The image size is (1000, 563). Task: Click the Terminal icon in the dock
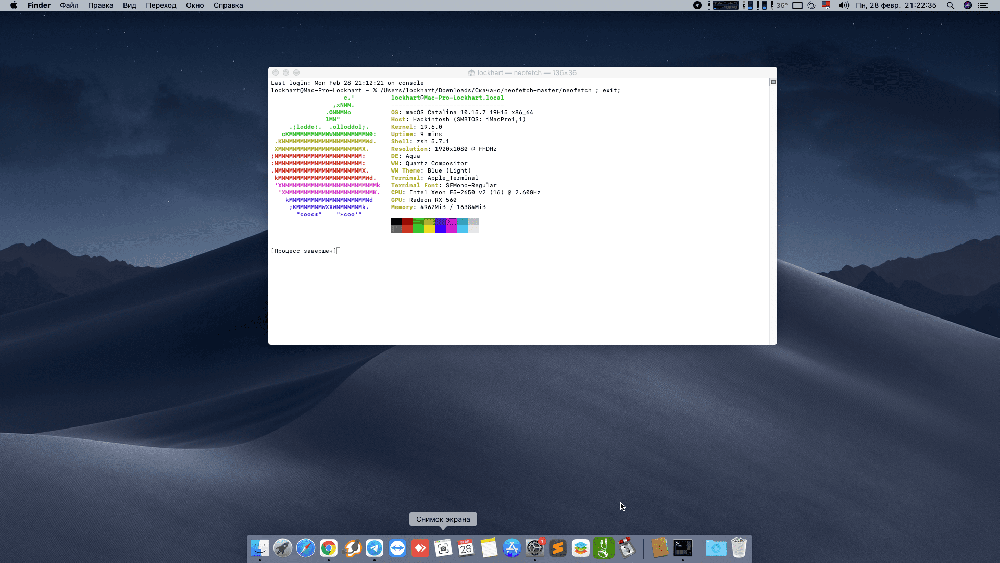(683, 548)
